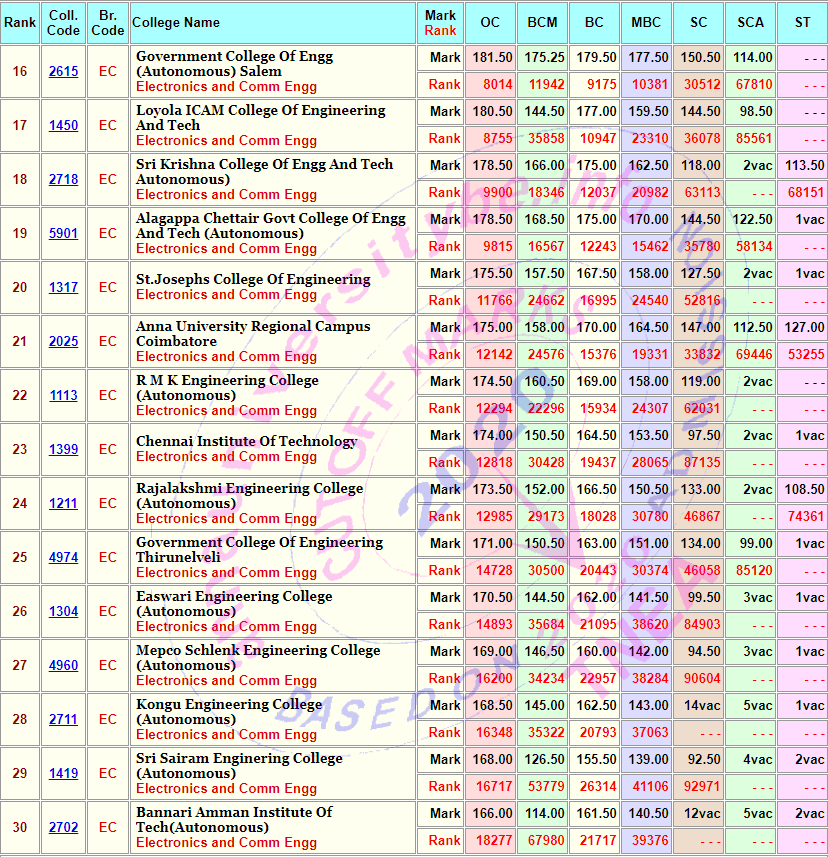The height and width of the screenshot is (857, 828).
Task: Open Kongu college code 2711
Action: click(63, 720)
